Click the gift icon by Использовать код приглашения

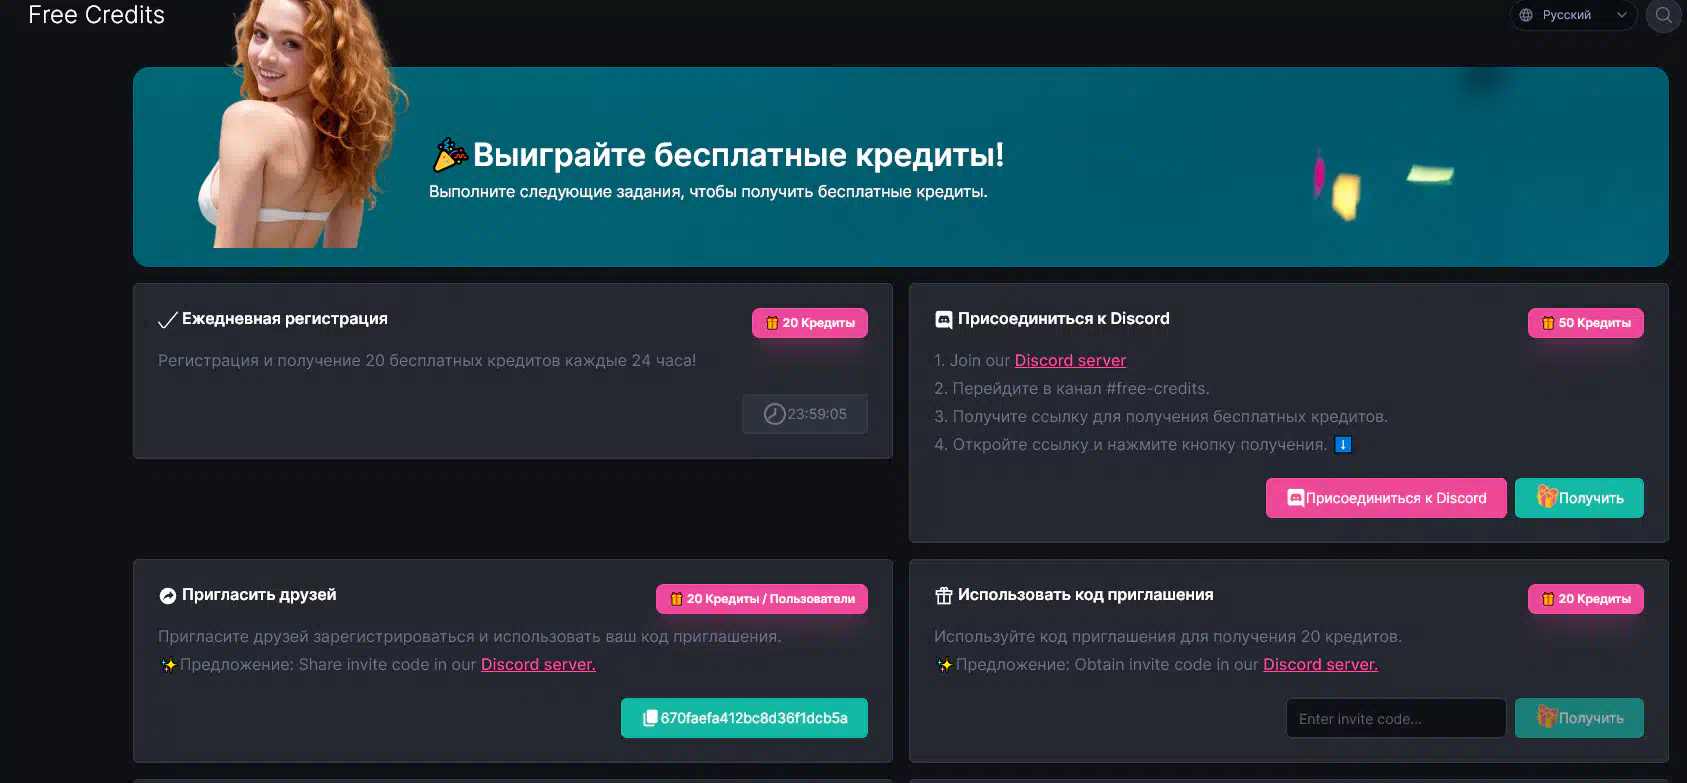pyautogui.click(x=943, y=596)
